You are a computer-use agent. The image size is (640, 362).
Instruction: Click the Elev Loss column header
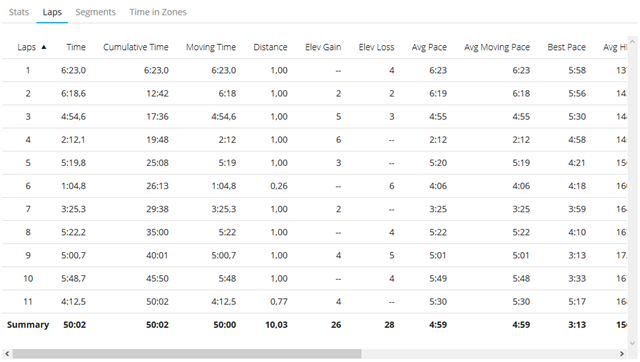(x=376, y=47)
